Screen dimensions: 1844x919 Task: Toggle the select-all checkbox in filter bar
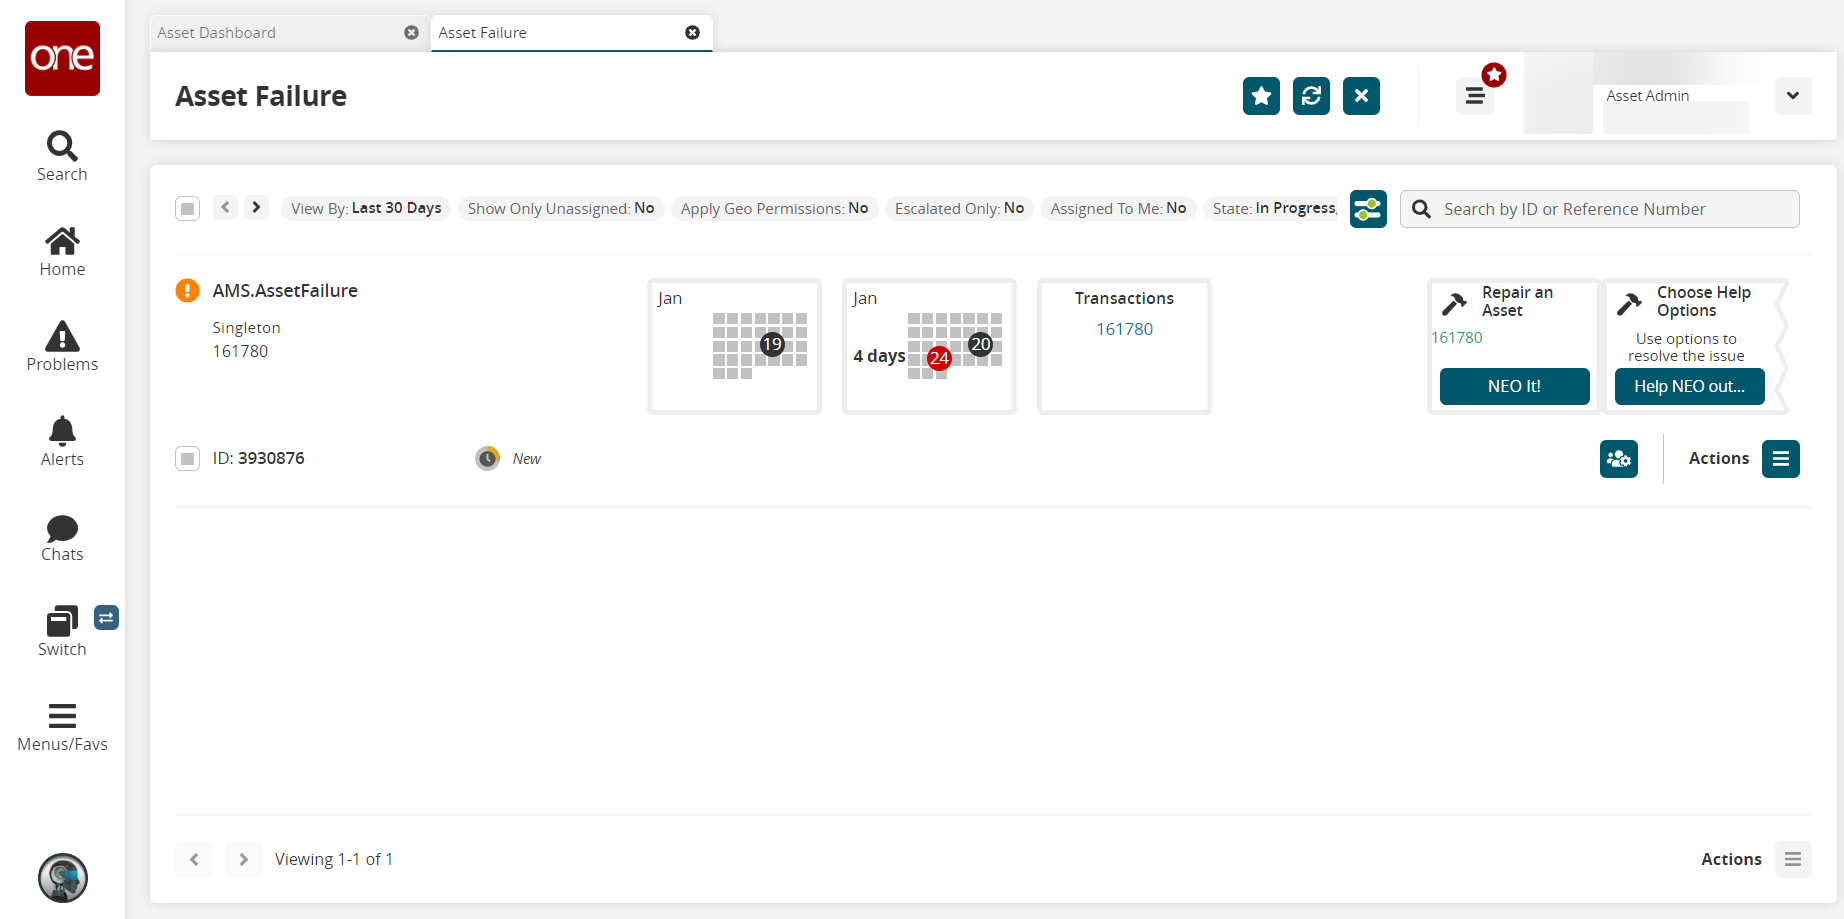[x=187, y=209]
